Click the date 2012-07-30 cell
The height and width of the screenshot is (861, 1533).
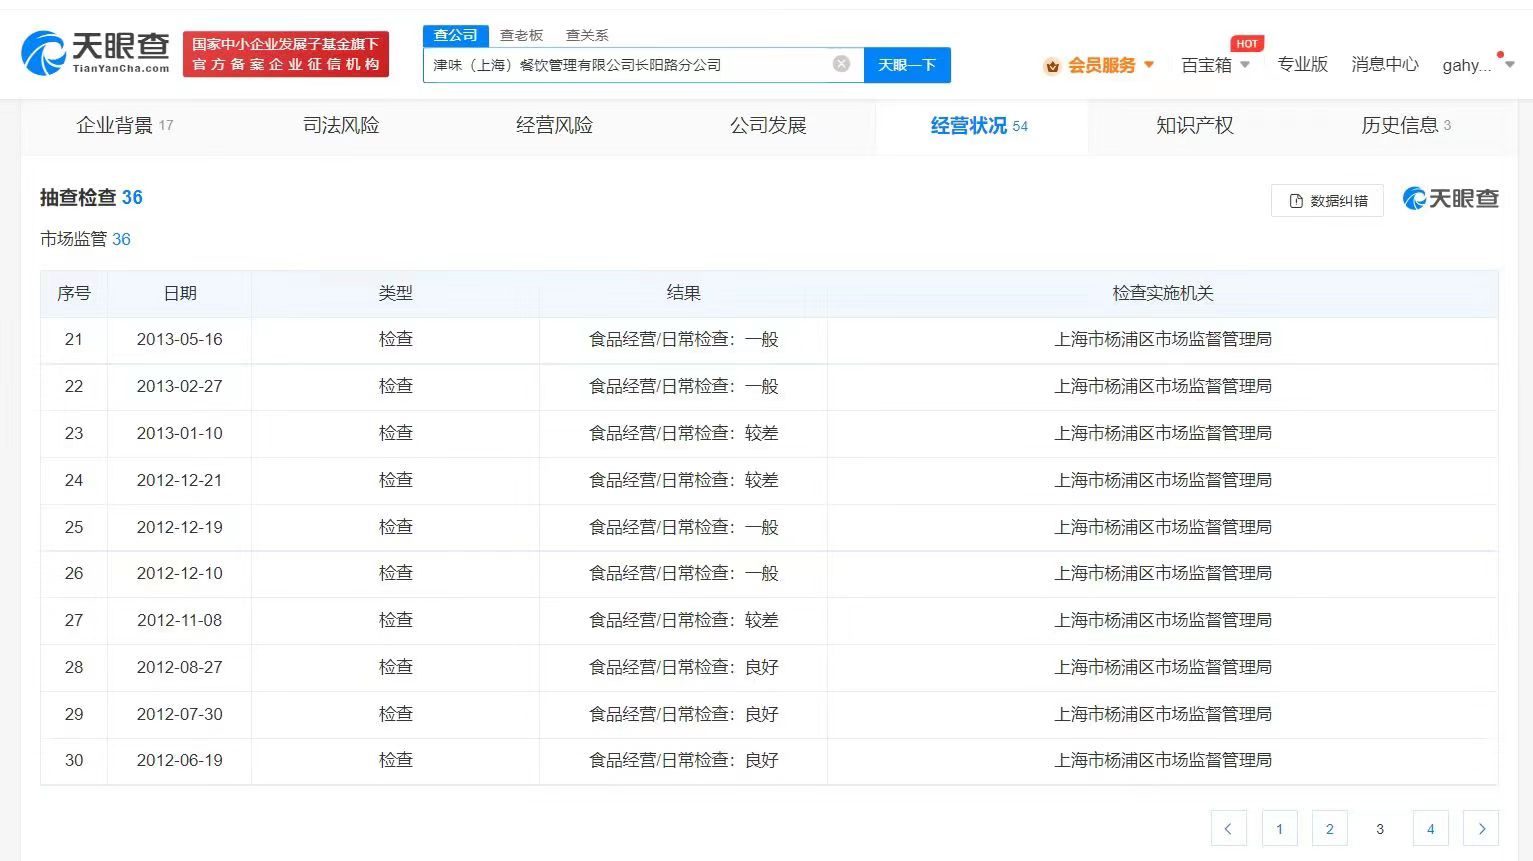[180, 714]
